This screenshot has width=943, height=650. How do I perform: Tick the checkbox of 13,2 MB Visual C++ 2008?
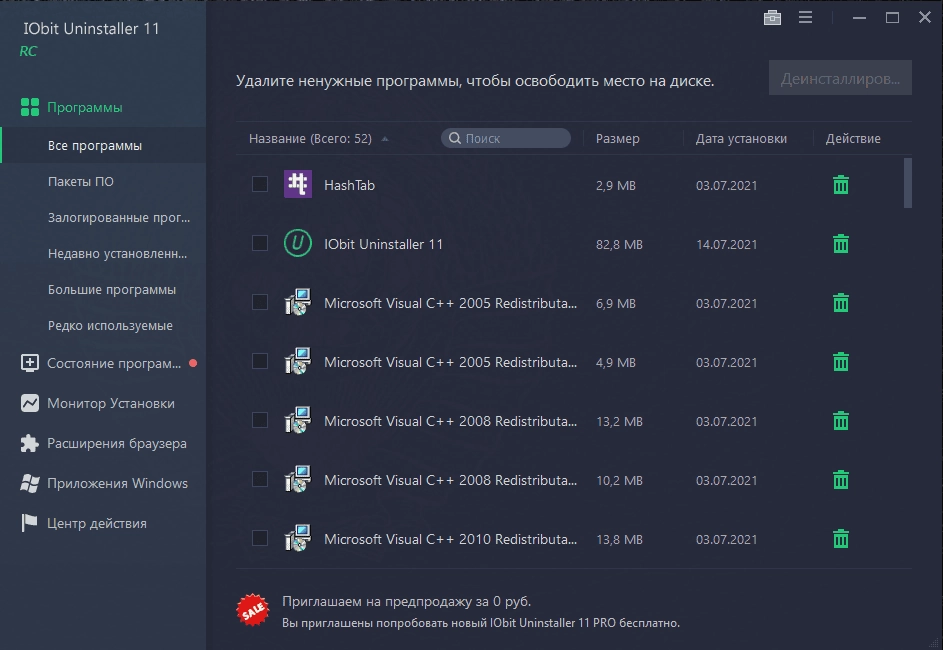[260, 420]
